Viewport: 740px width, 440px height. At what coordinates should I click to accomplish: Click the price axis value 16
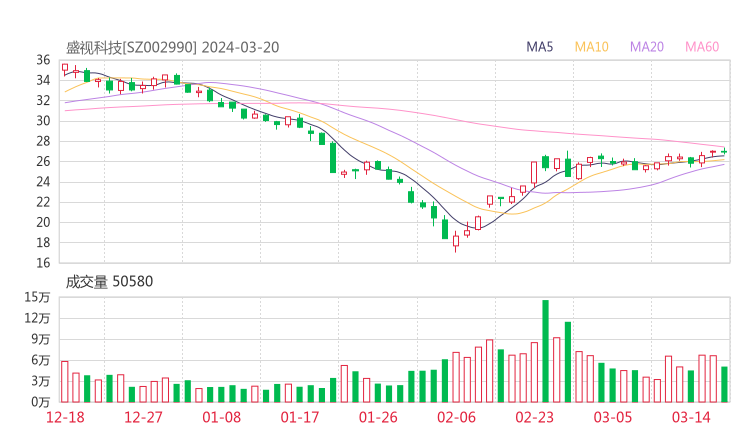(43, 262)
